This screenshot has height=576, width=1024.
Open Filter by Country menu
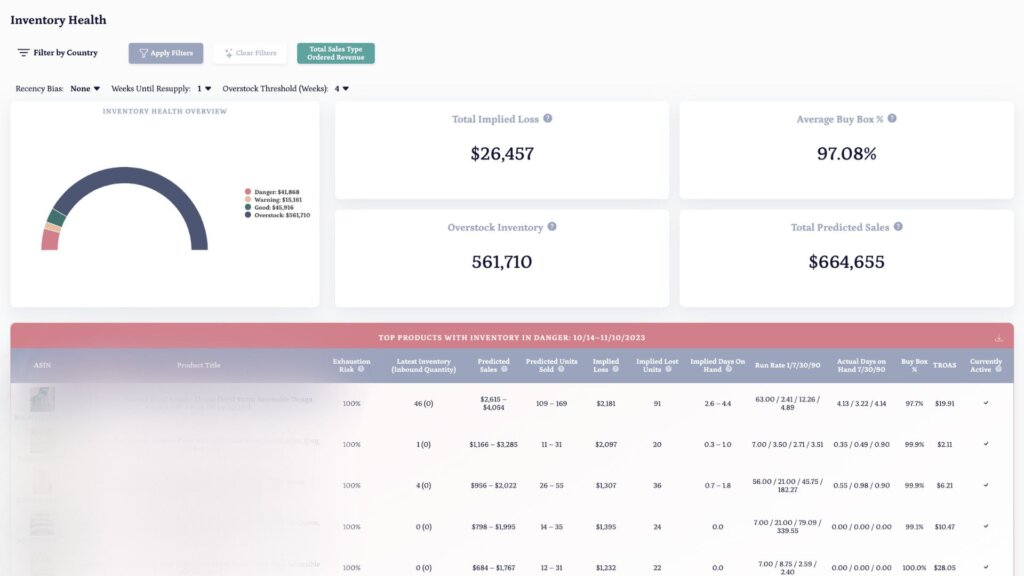[57, 53]
